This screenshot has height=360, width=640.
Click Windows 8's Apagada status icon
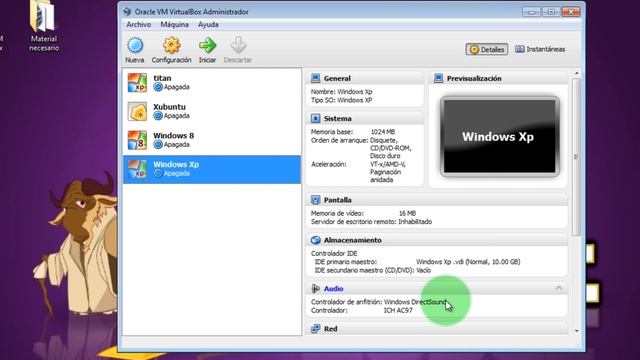pyautogui.click(x=158, y=144)
